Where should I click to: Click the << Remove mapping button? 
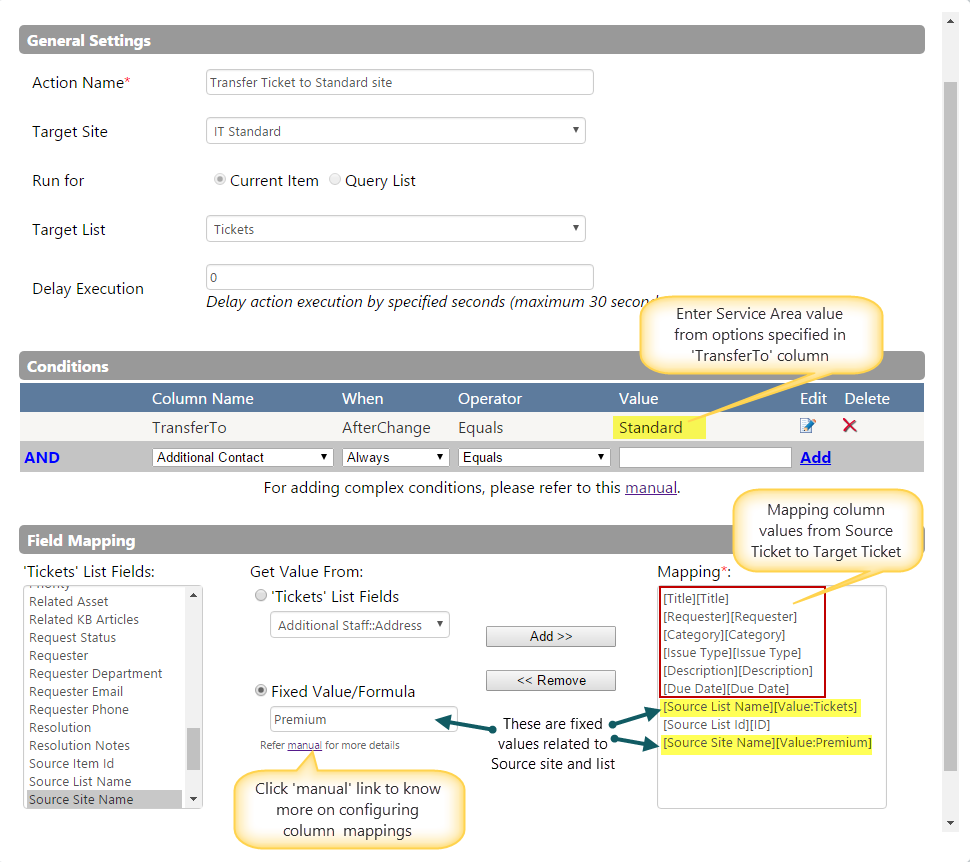tap(551, 680)
